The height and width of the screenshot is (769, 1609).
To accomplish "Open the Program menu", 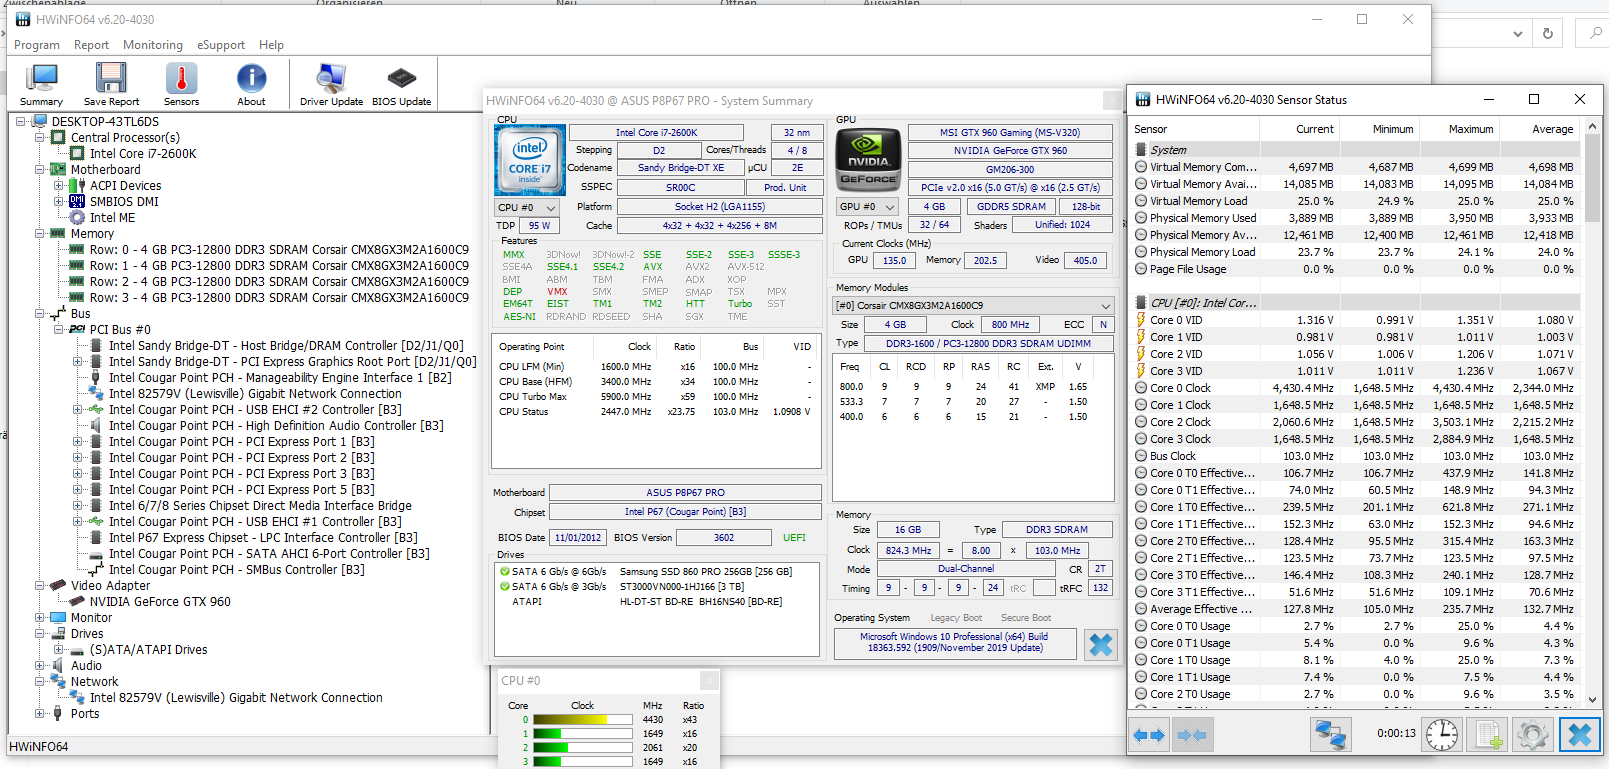I will pos(37,45).
